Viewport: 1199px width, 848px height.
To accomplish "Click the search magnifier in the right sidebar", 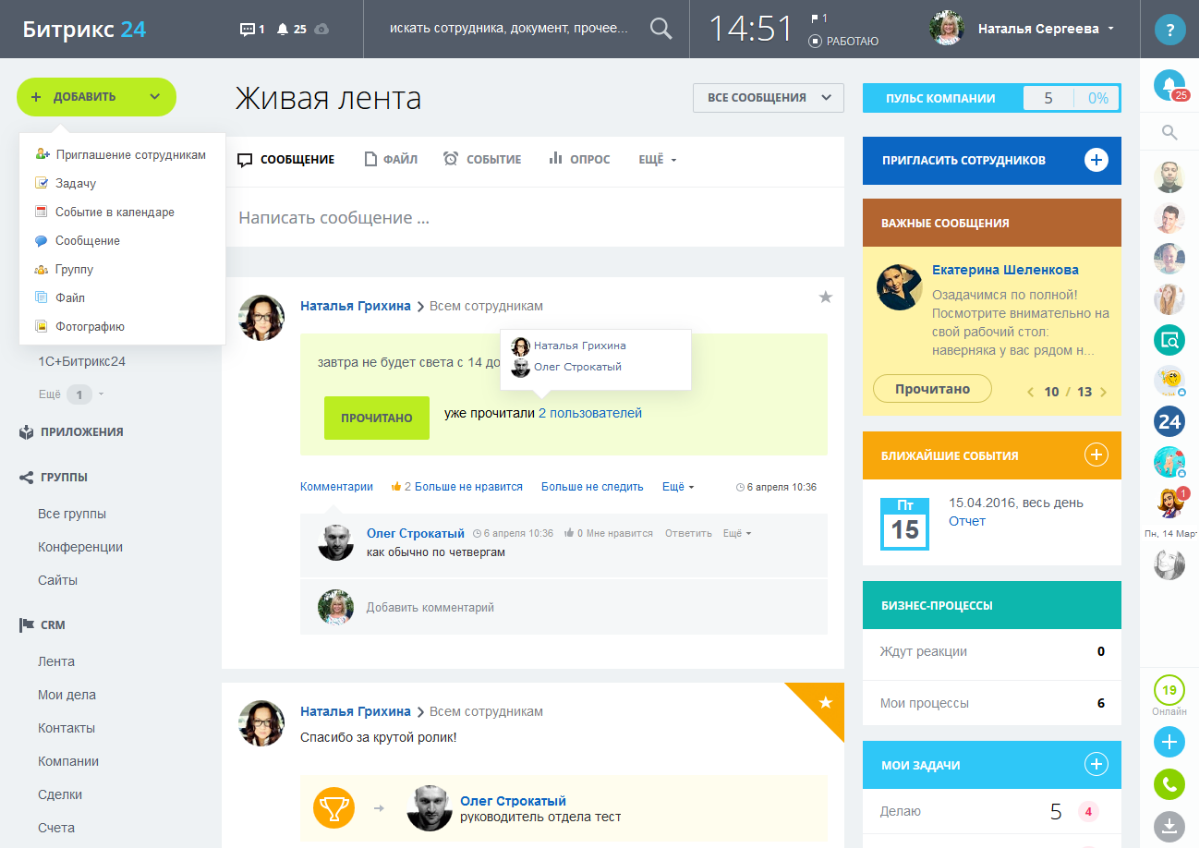I will (1168, 130).
